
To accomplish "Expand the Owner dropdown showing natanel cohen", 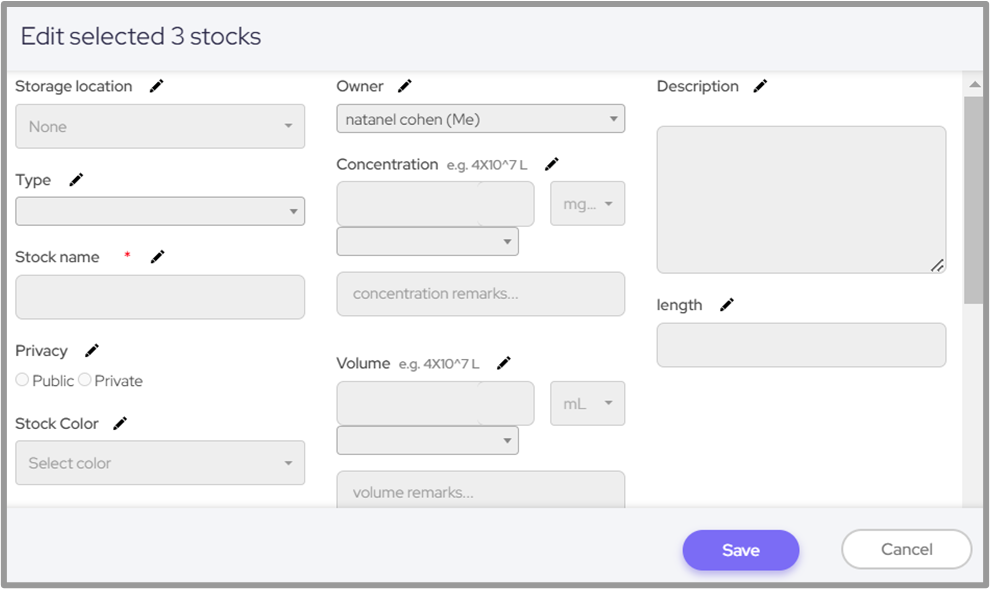I will 480,119.
